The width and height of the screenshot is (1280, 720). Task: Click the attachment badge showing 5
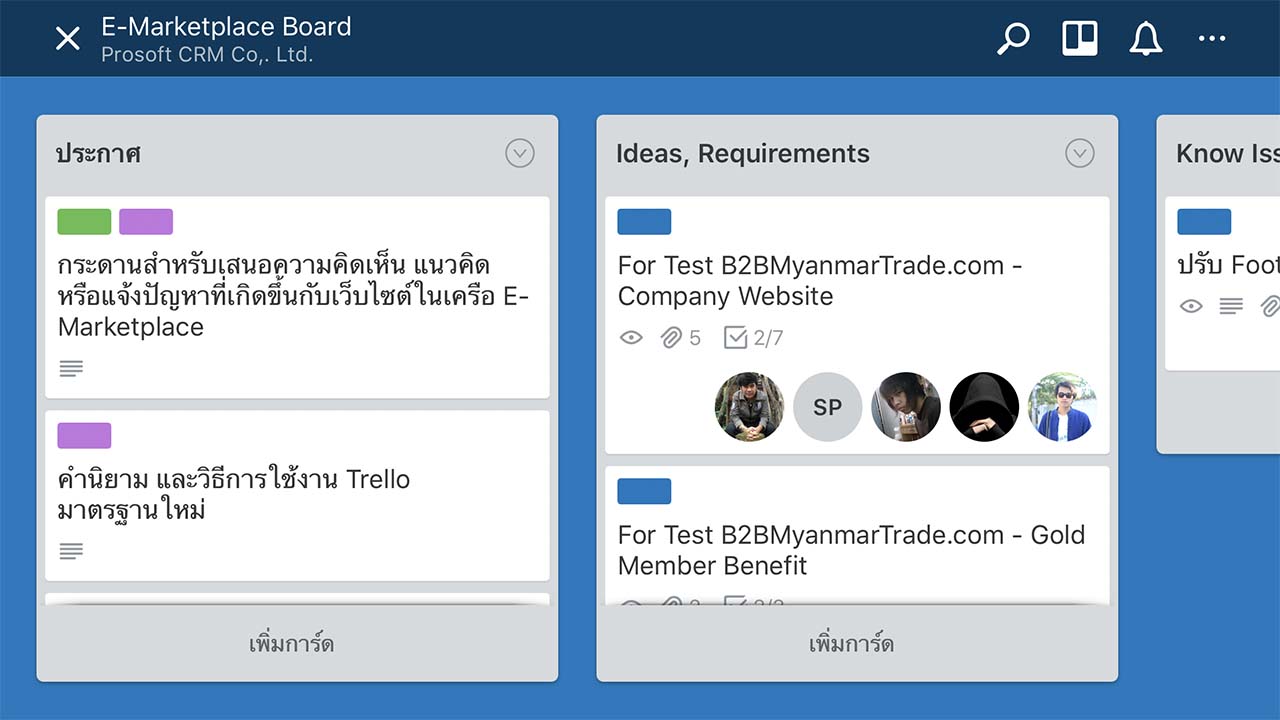681,337
